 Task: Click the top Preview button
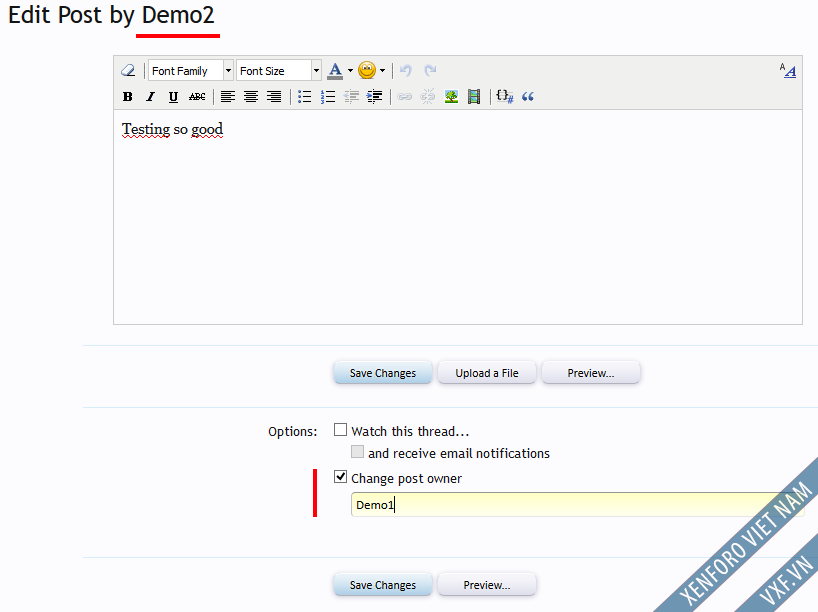point(591,373)
